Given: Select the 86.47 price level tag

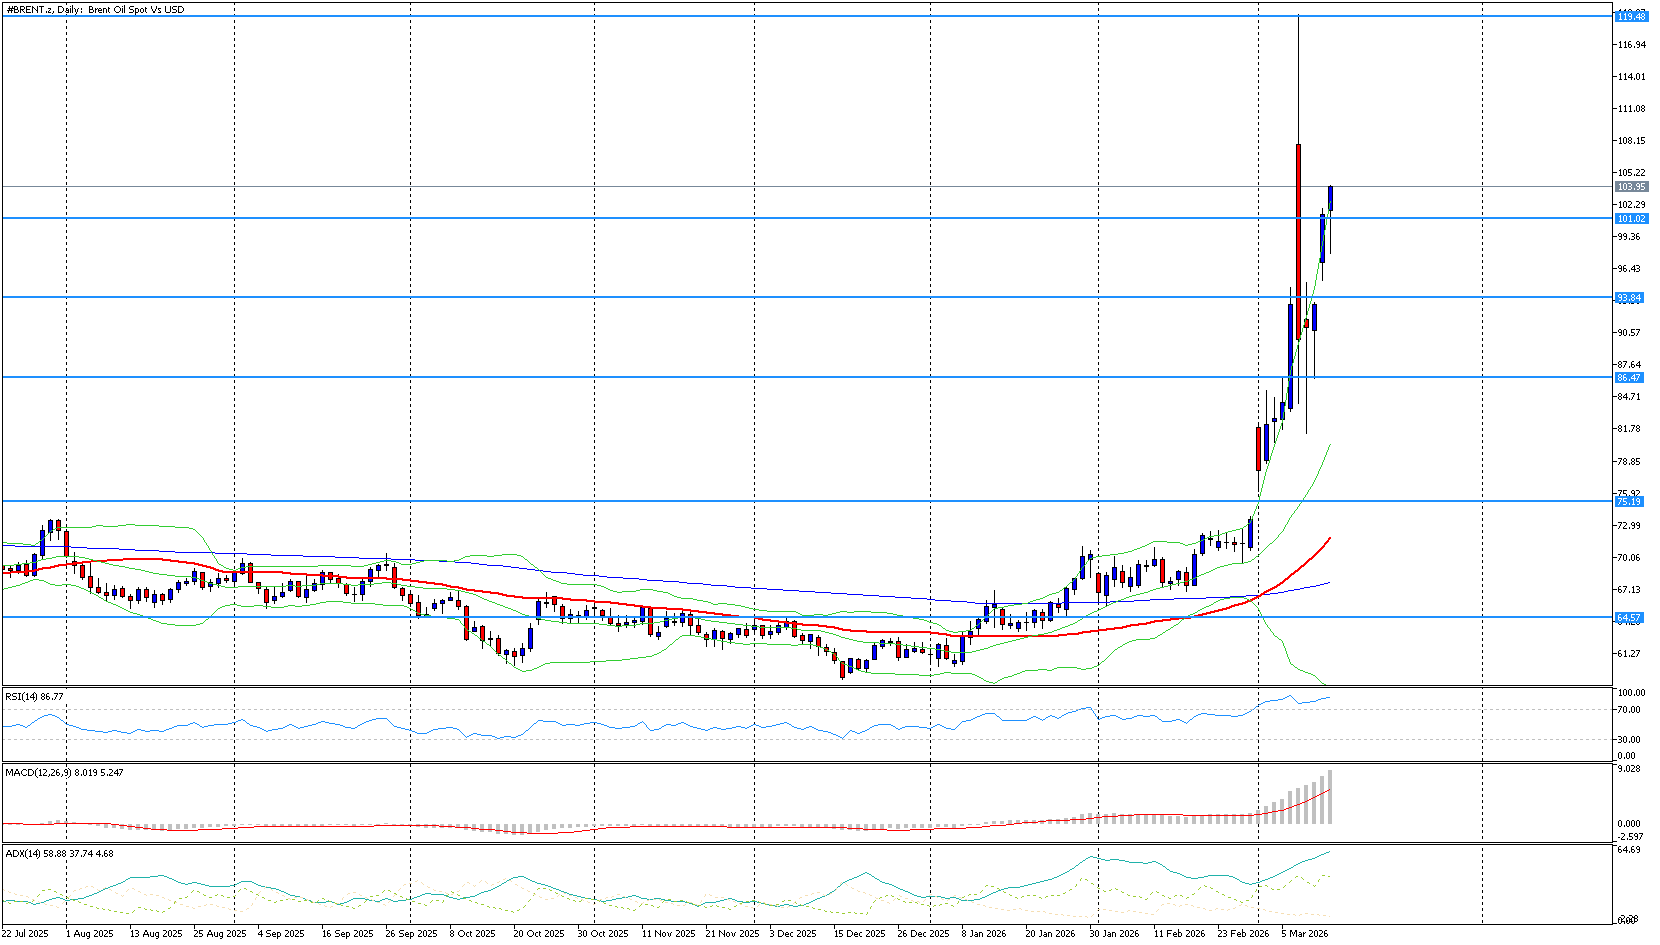Looking at the screenshot, I should click(x=1630, y=377).
